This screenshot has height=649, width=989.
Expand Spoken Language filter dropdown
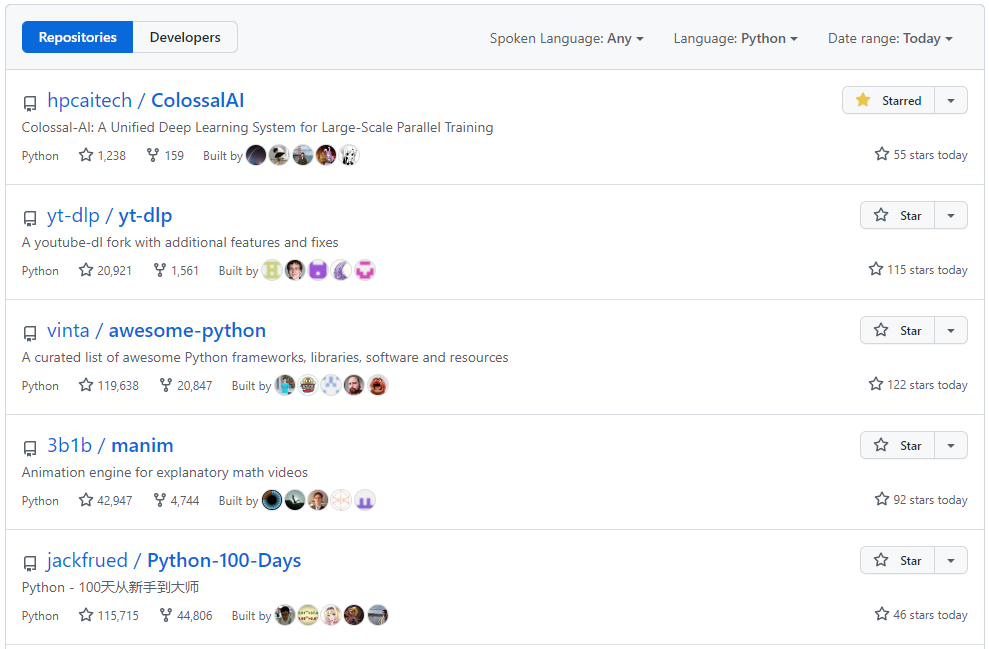click(x=566, y=39)
